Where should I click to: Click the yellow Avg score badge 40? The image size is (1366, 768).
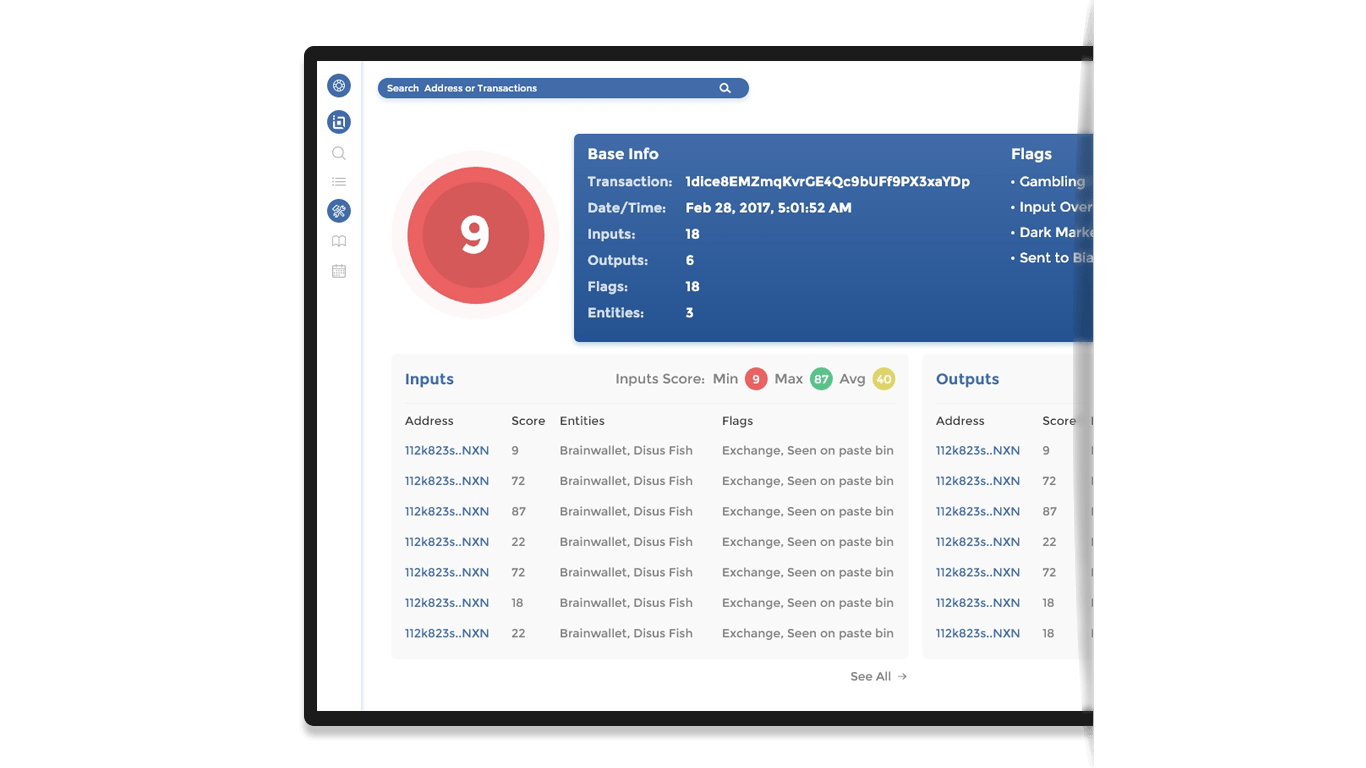coord(883,379)
